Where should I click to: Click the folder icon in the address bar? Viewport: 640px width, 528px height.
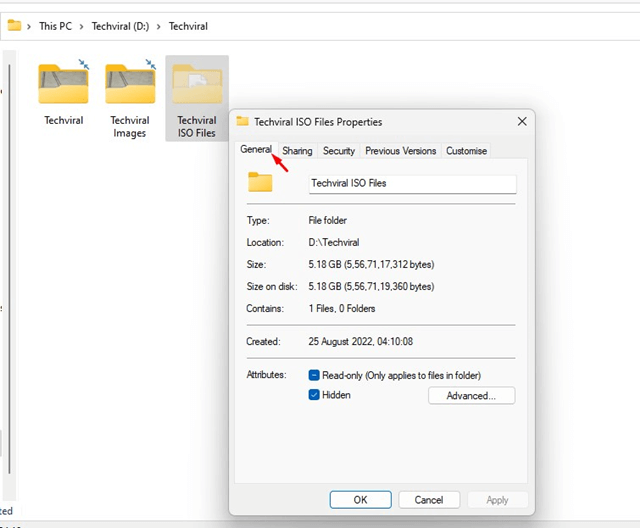[x=14, y=26]
